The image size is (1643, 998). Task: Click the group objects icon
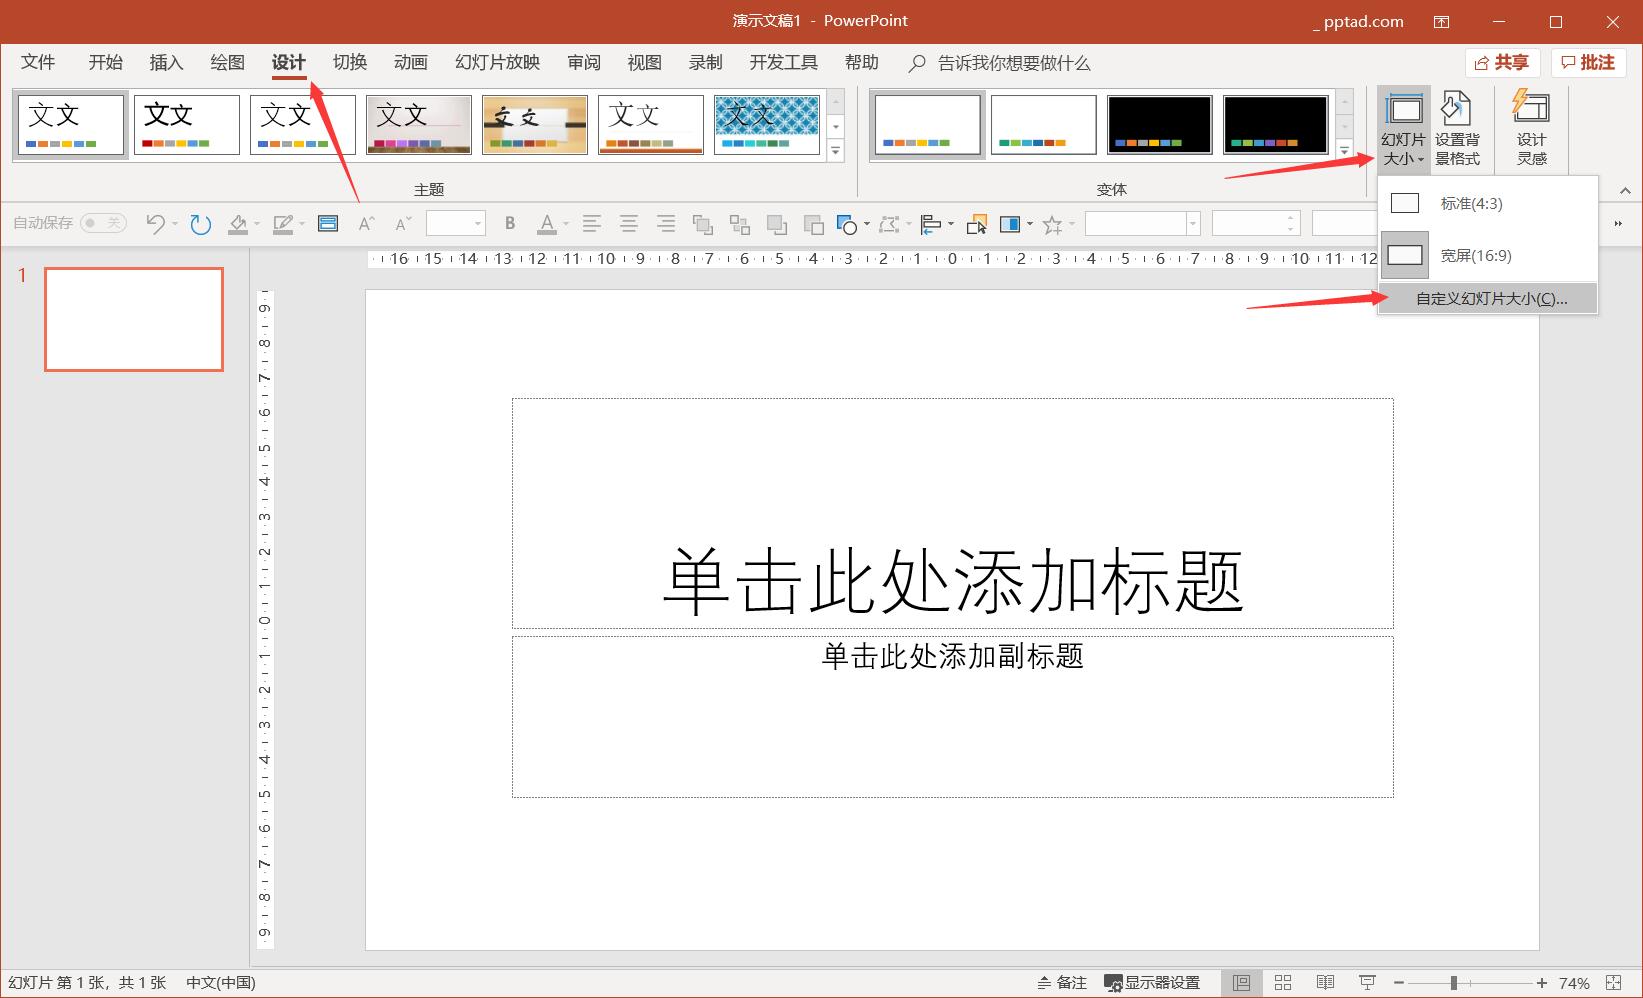(x=703, y=224)
